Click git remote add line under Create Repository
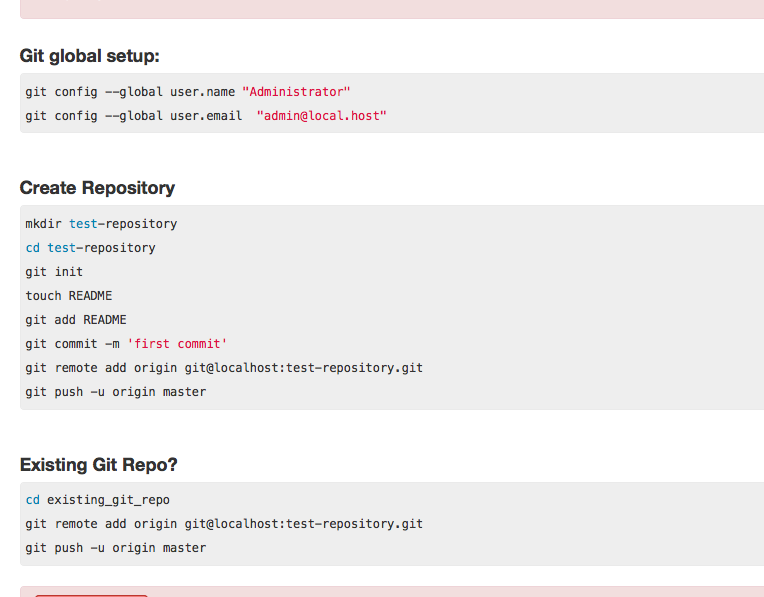This screenshot has height=597, width=764. pos(224,368)
